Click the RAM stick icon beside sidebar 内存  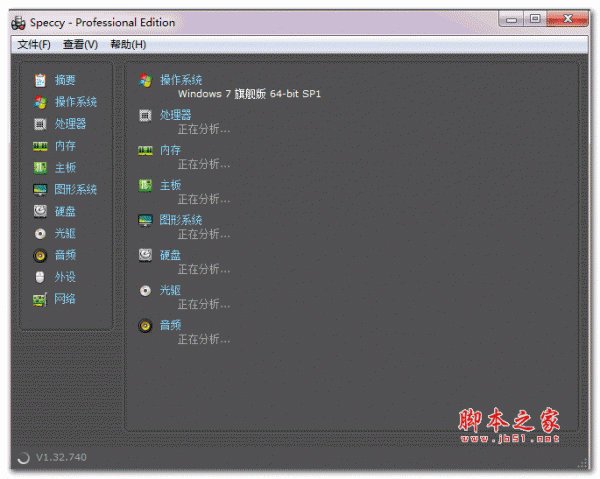pyautogui.click(x=40, y=146)
